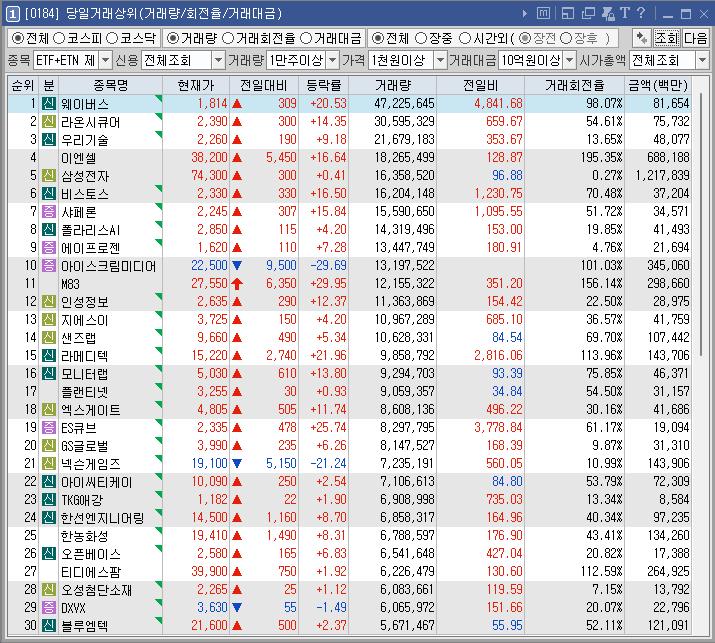Screen dimensions: 715x643
Task: Click the table's vertical scrollbar thumb
Action: click(x=701, y=223)
